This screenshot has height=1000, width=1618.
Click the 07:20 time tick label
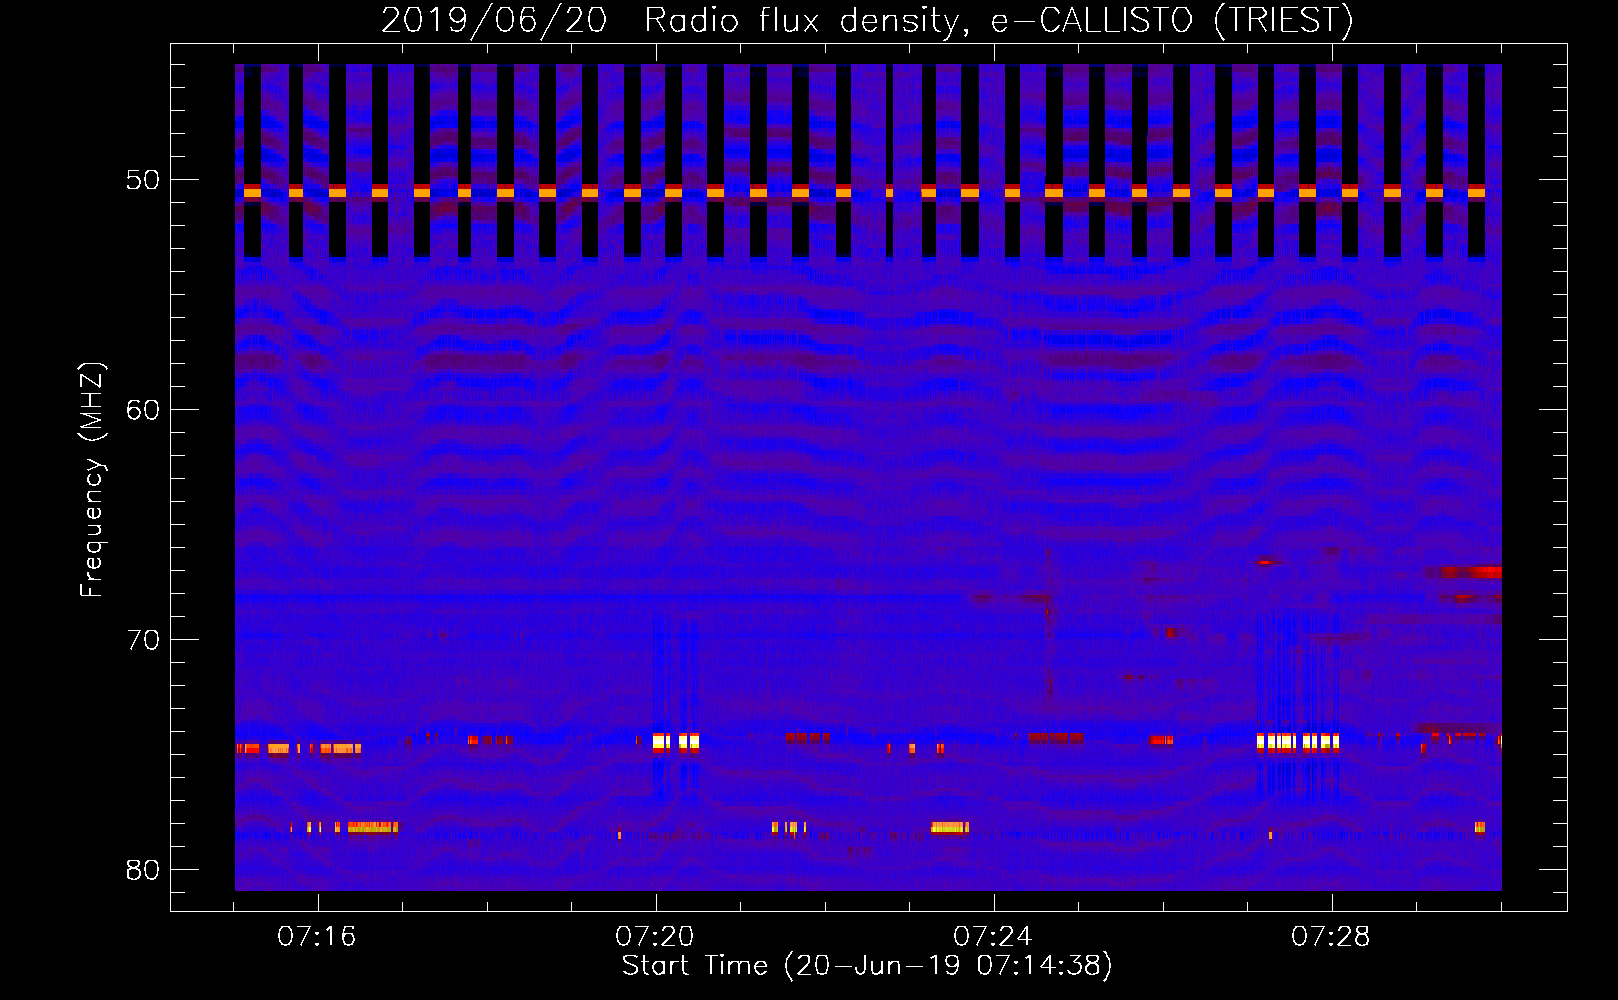point(655,937)
